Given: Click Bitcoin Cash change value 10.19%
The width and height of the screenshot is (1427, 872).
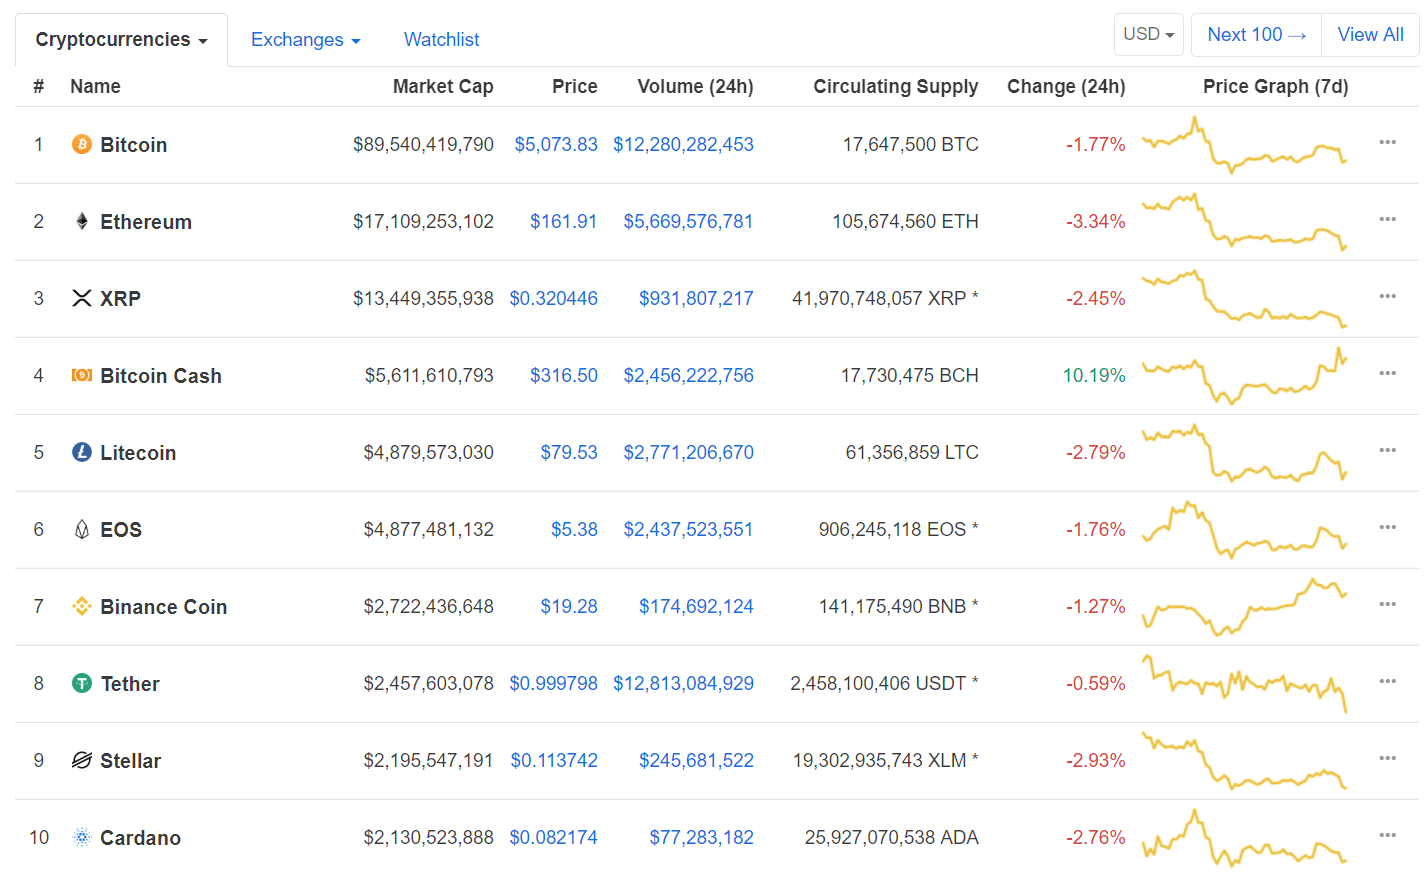Looking at the screenshot, I should [x=1094, y=375].
